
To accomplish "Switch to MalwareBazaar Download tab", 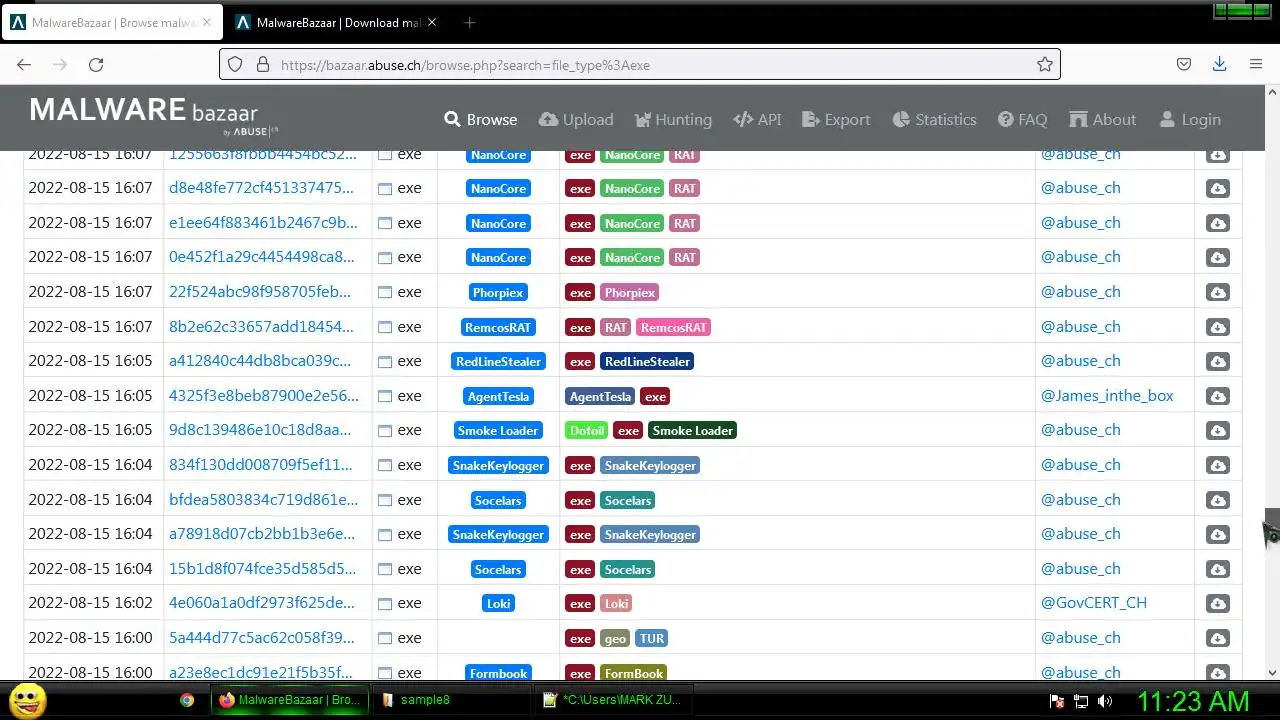I will click(336, 22).
